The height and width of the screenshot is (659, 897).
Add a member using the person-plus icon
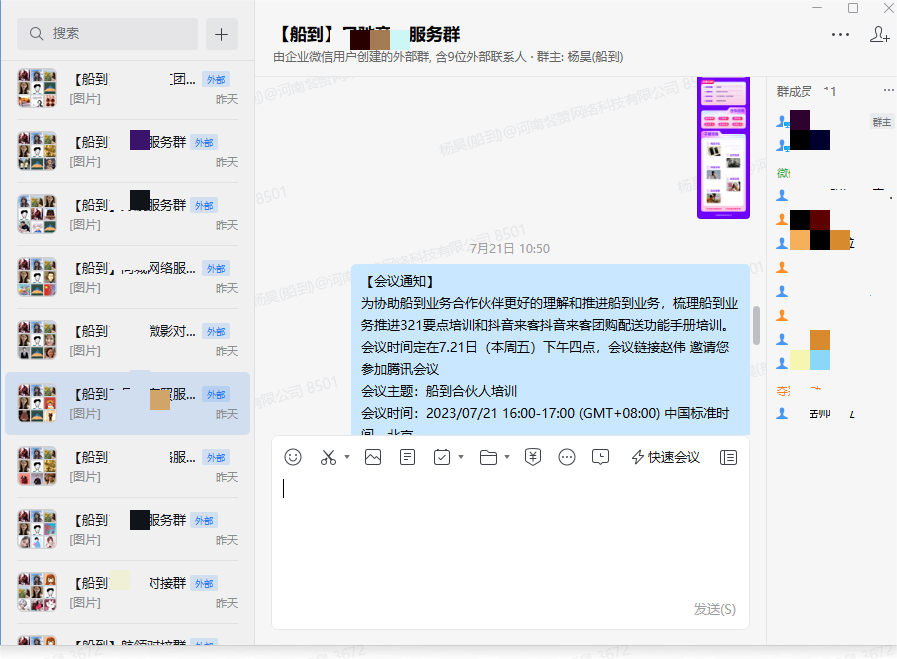[x=879, y=35]
